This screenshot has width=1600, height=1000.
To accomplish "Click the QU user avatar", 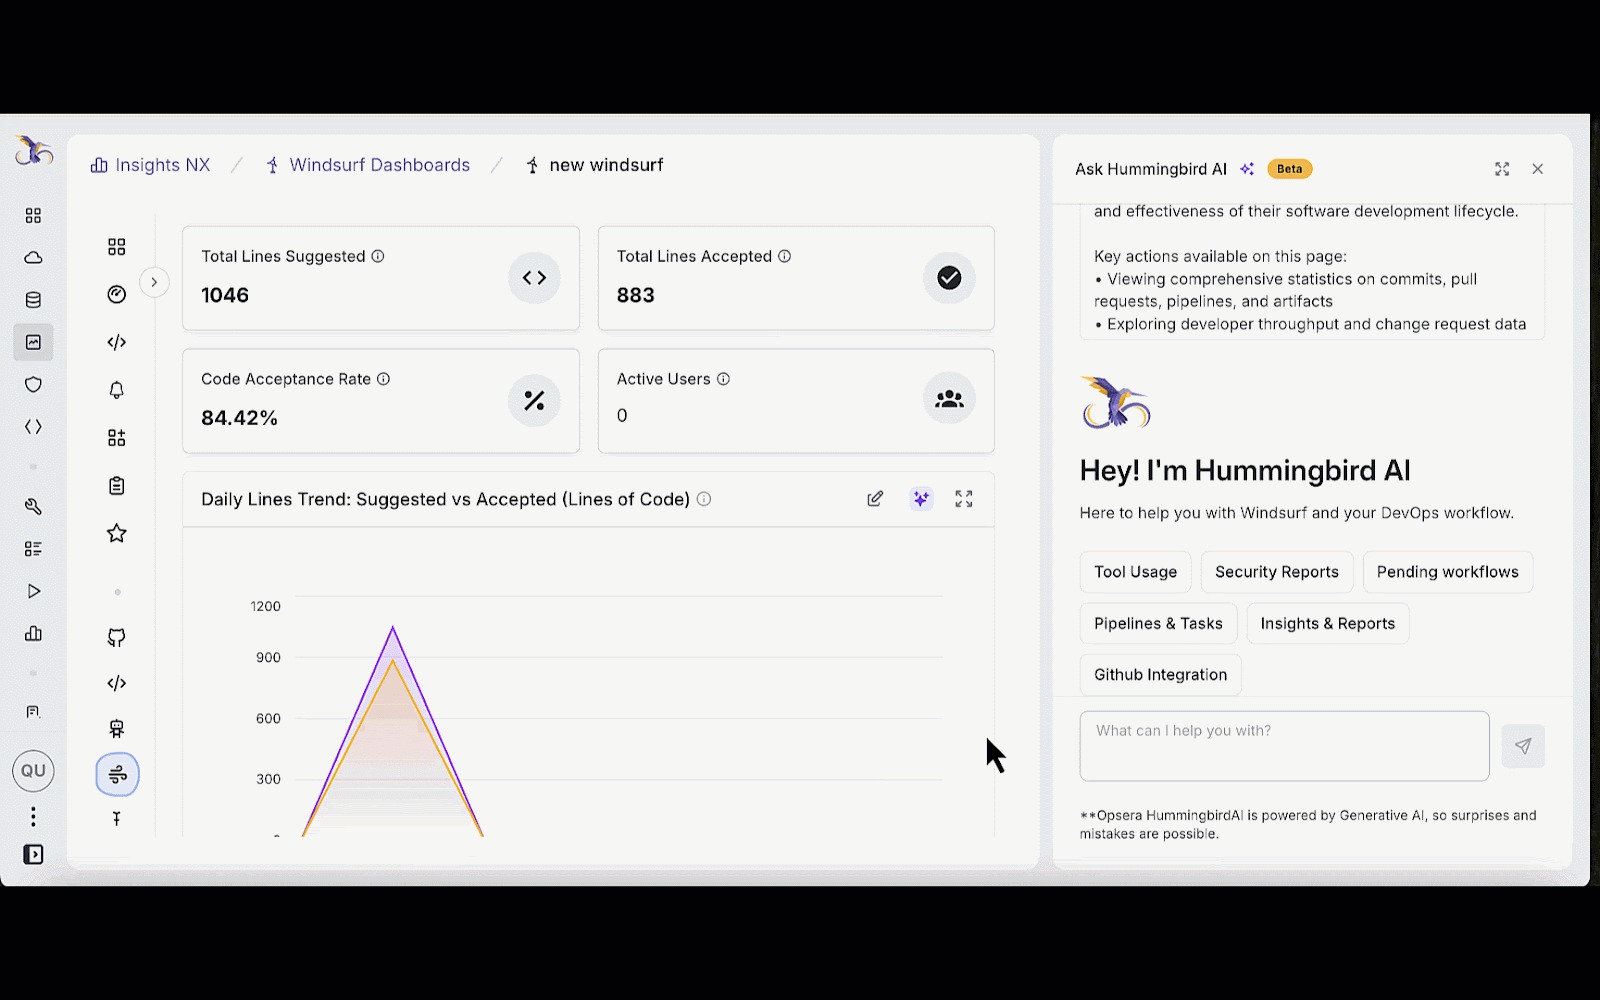I will pyautogui.click(x=33, y=771).
